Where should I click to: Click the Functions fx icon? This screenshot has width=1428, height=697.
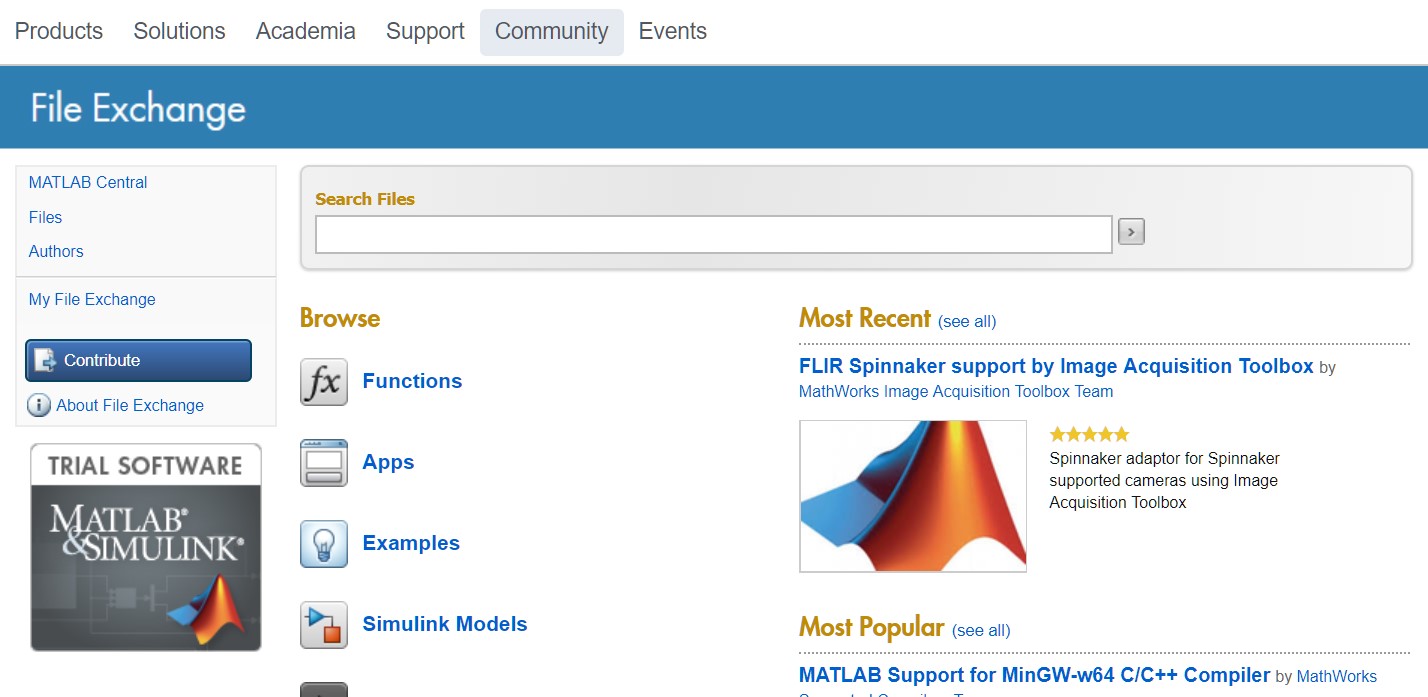(x=324, y=382)
